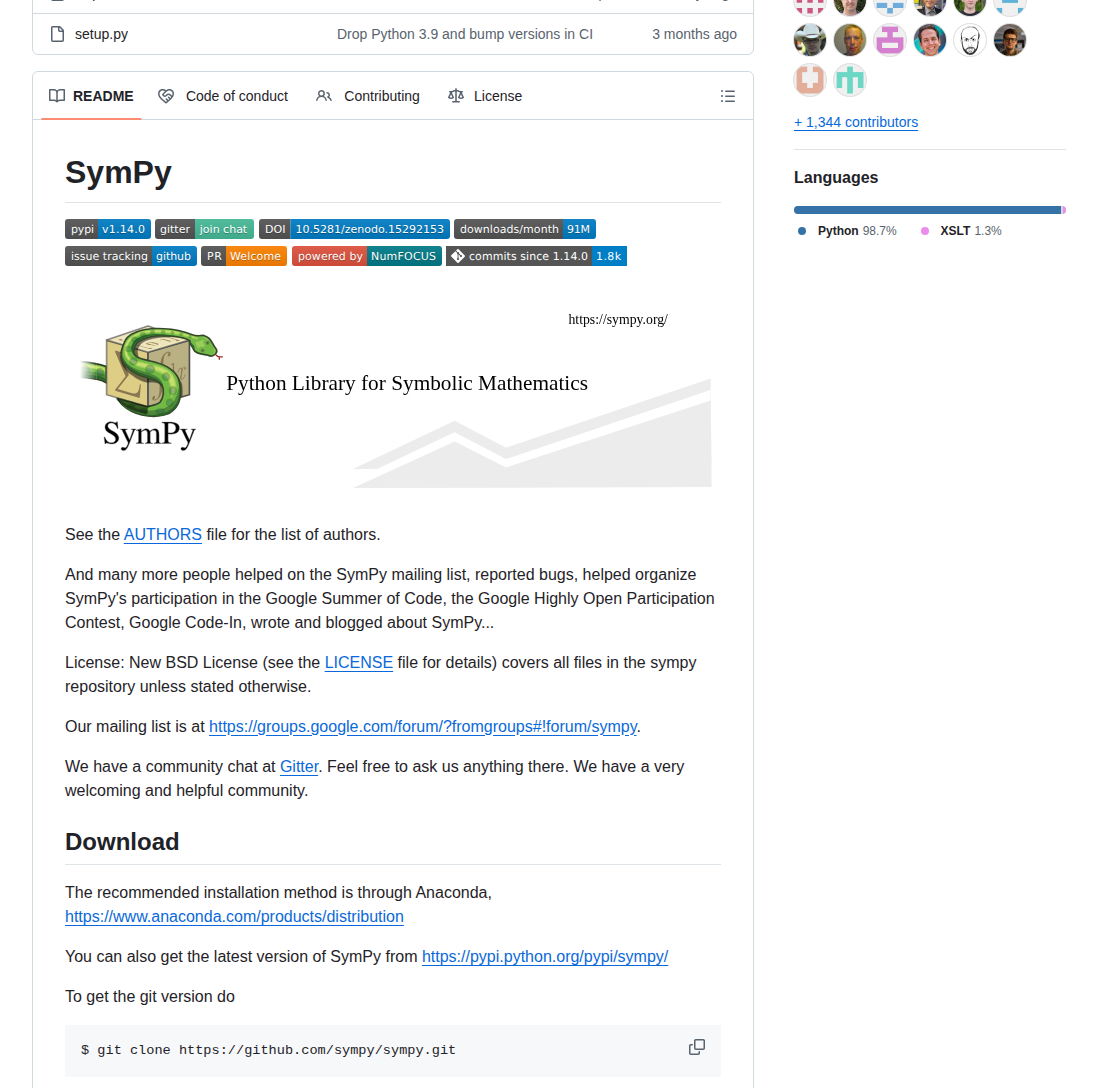Show all 1,344 contributors
The height and width of the screenshot is (1088, 1098).
pyautogui.click(x=855, y=122)
